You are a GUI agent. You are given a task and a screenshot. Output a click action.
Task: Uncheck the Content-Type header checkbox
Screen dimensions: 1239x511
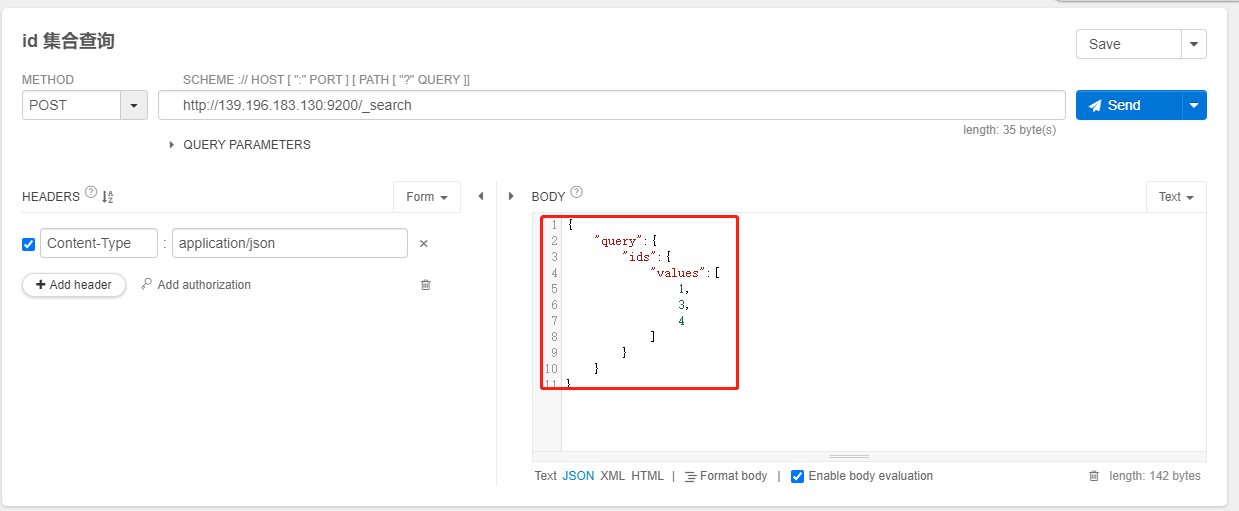(28, 244)
